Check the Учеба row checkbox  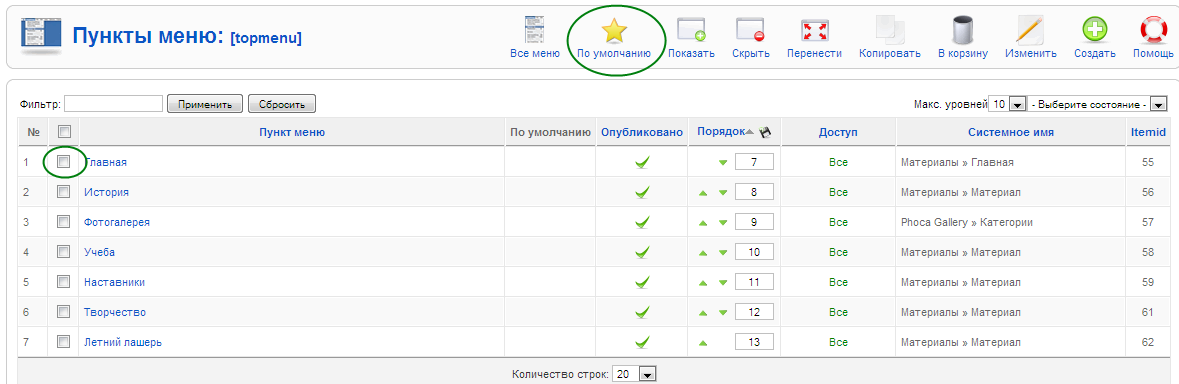64,252
